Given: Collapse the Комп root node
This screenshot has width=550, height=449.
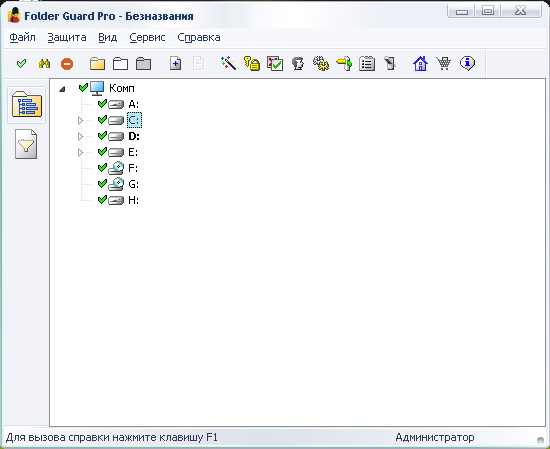Looking at the screenshot, I should [x=62, y=89].
